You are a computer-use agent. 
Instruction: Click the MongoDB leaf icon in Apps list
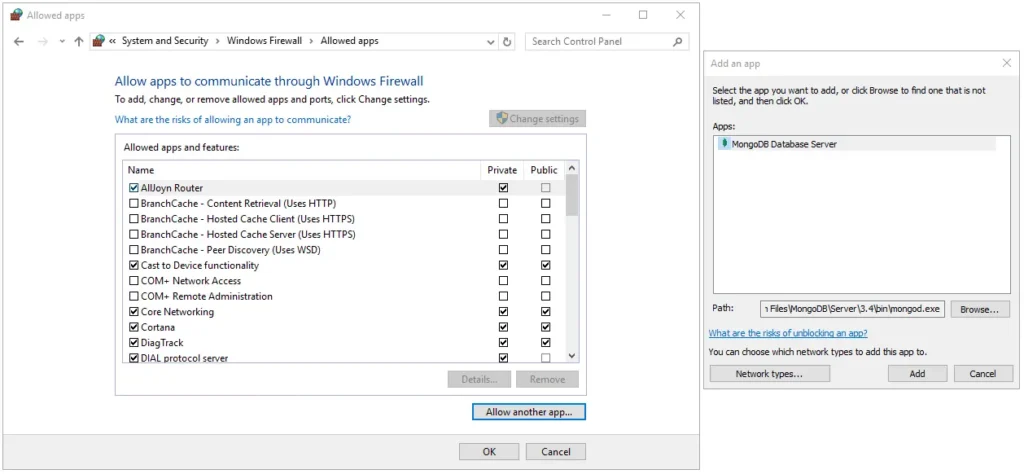[x=724, y=144]
